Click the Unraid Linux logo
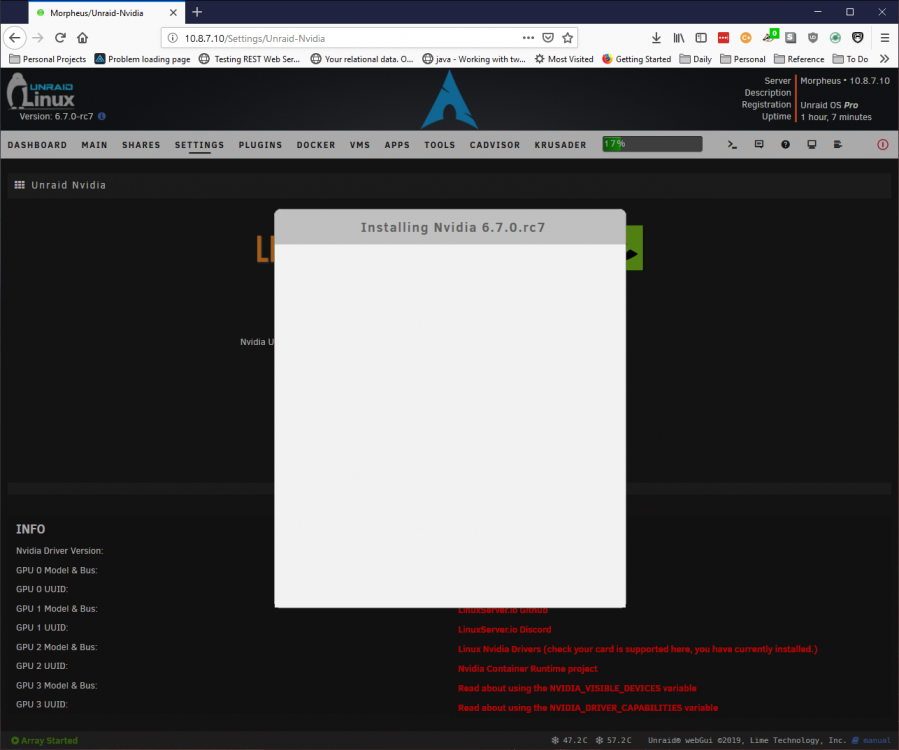Screen dimensions: 899x750 tap(41, 92)
